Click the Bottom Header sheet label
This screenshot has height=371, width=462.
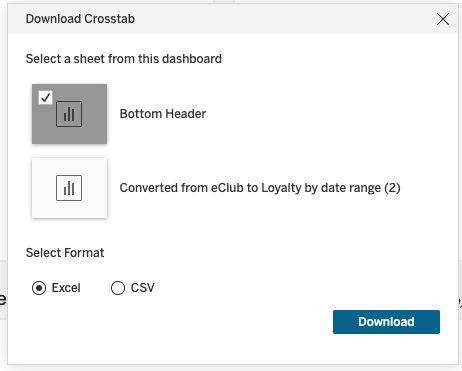(x=163, y=114)
